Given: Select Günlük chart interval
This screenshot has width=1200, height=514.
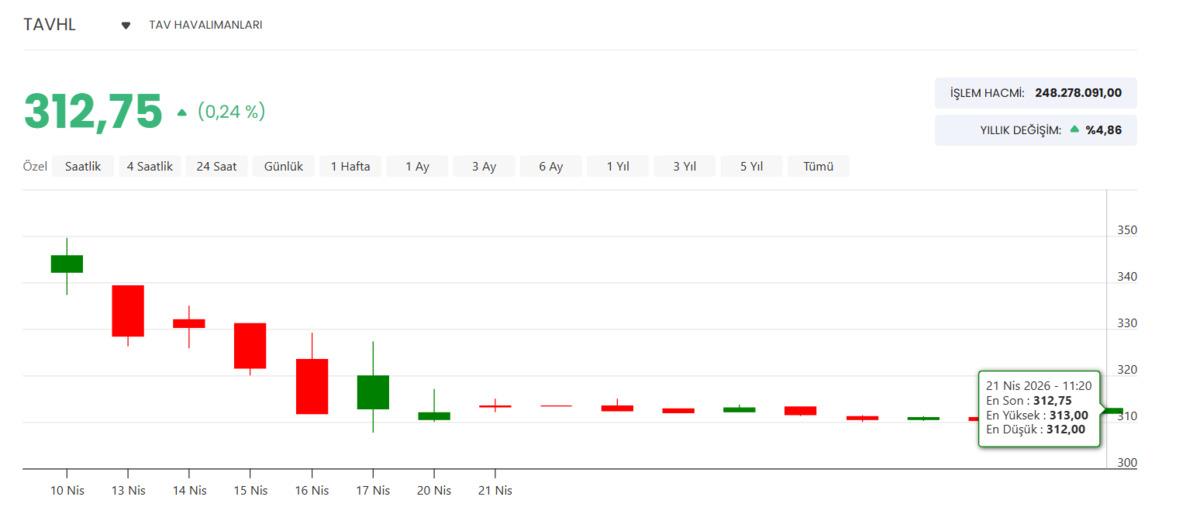Looking at the screenshot, I should [x=284, y=167].
